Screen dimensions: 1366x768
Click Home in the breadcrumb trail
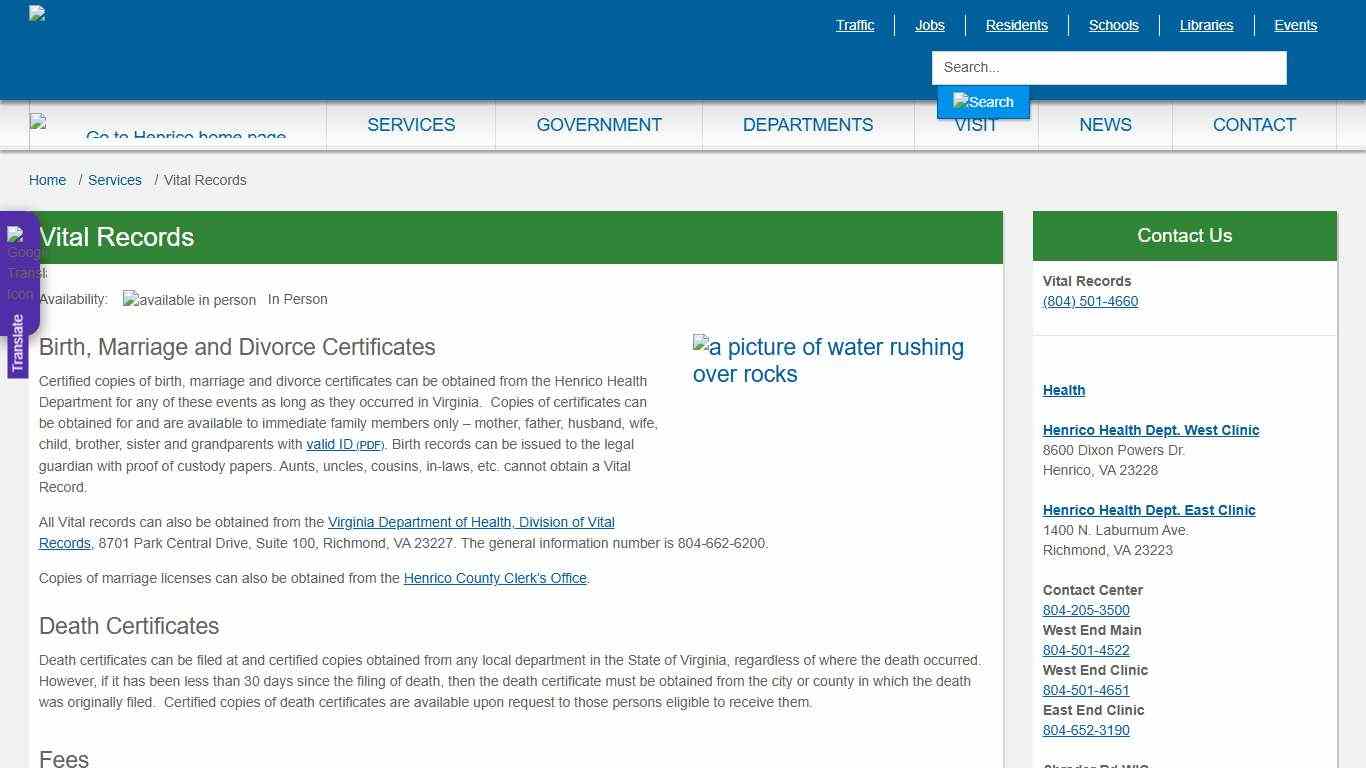47,180
